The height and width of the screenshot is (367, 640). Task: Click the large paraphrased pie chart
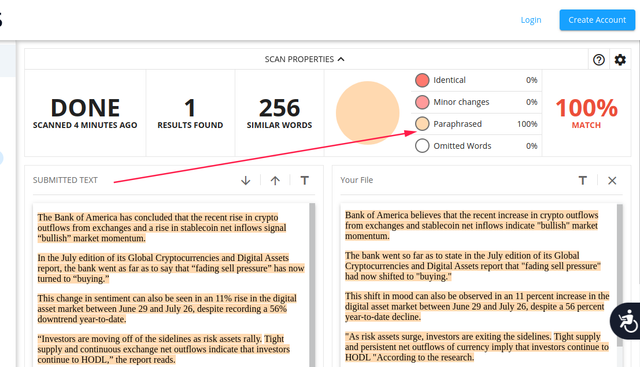(x=367, y=113)
